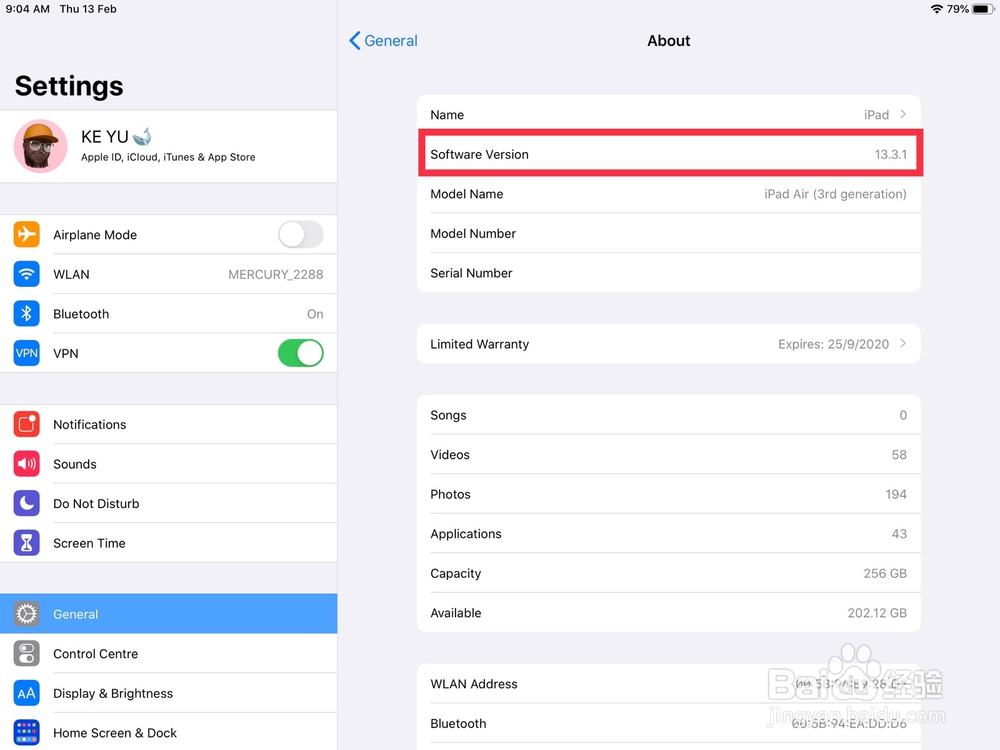Viewport: 1000px width, 750px height.
Task: Open Apple ID account for KE YU
Action: pos(168,146)
